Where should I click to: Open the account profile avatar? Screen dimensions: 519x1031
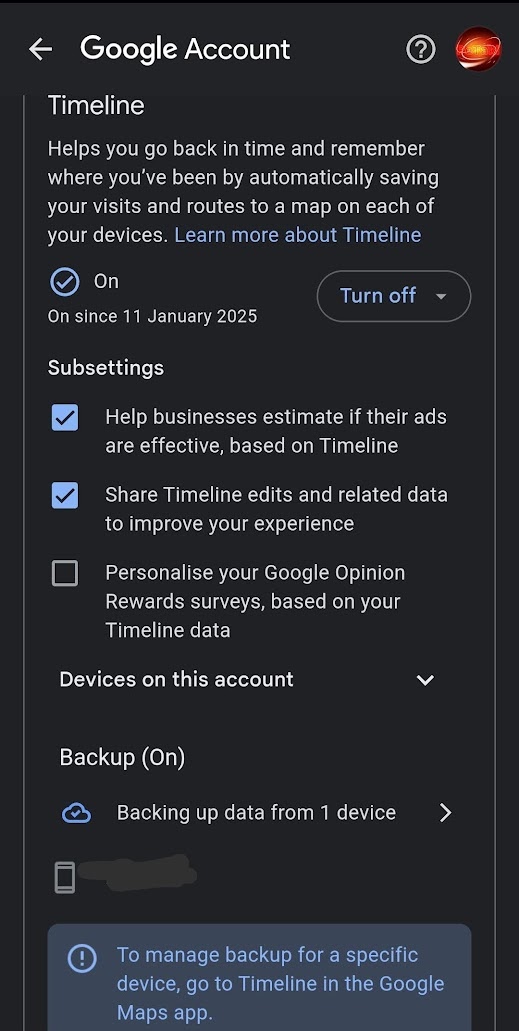coord(478,49)
